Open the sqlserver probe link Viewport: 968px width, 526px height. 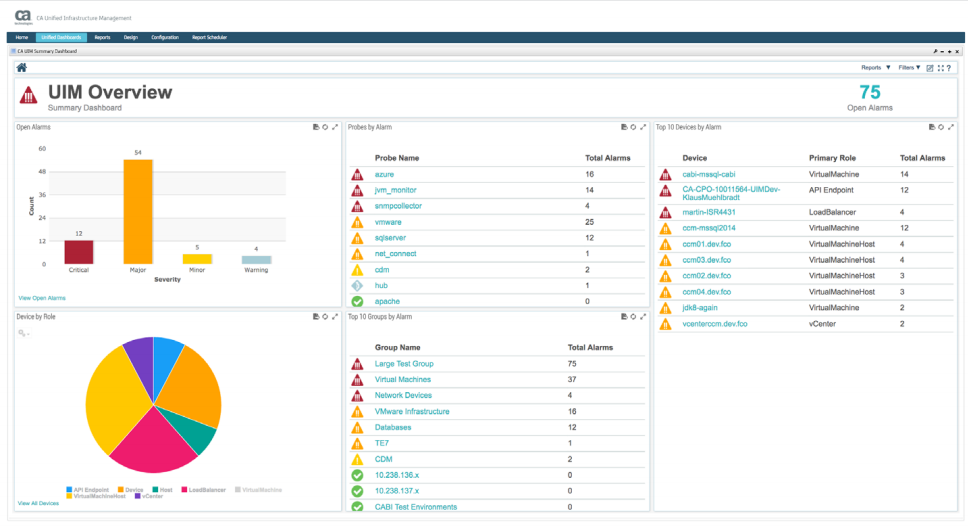pyautogui.click(x=390, y=238)
